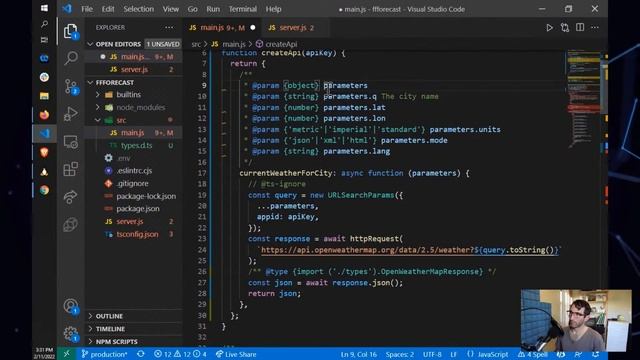Expand the builtins folder

(x=134, y=94)
